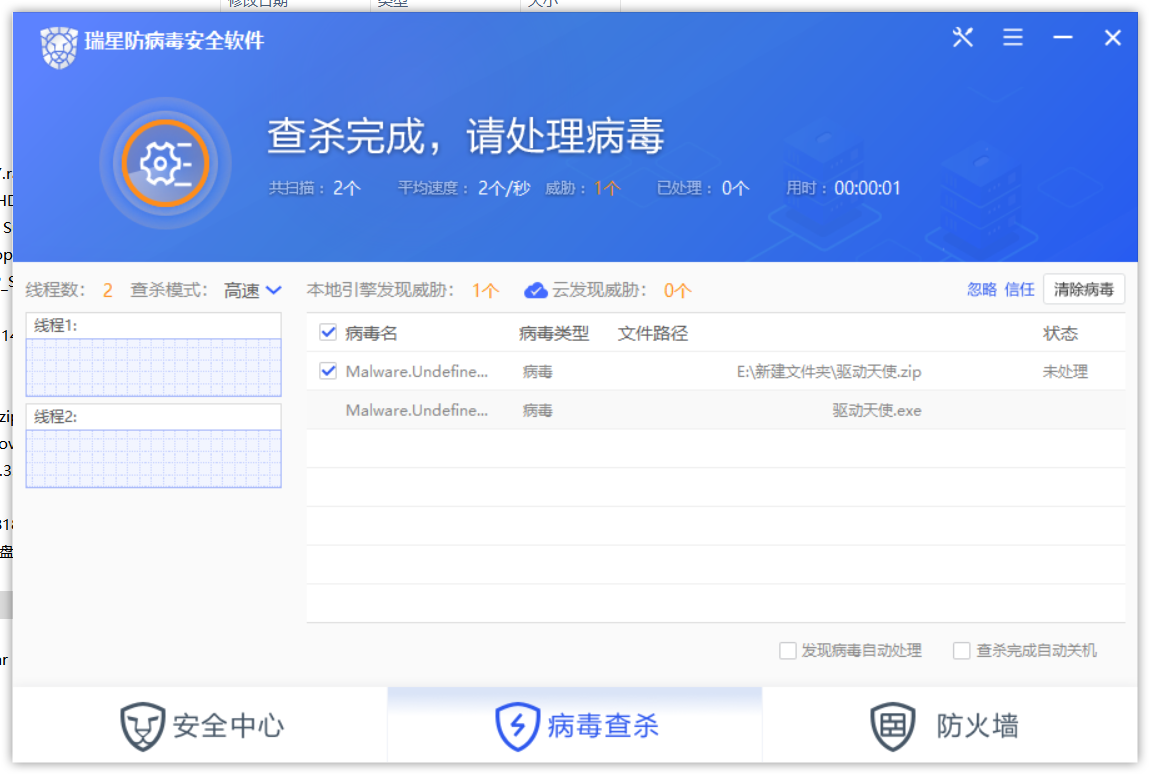This screenshot has height=775, width=1150.
Task: Click the Rising lion shield logo
Action: tap(59, 47)
